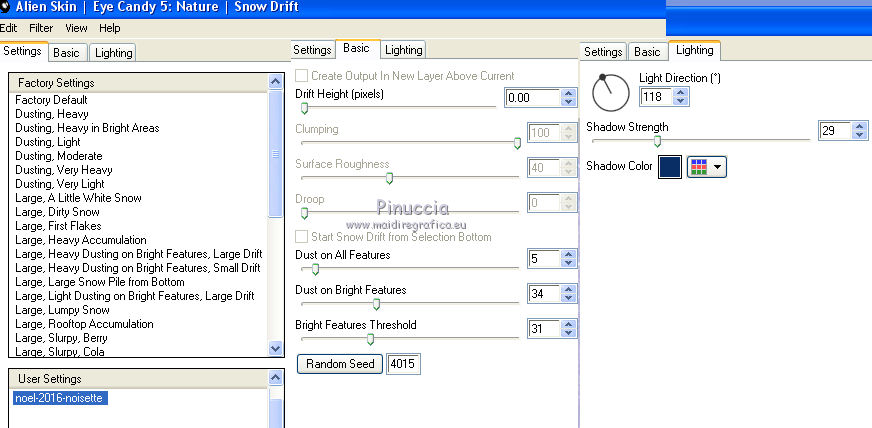Screen dimensions: 872x428
Task: Click the Drift Height slider handle
Action: click(x=304, y=108)
